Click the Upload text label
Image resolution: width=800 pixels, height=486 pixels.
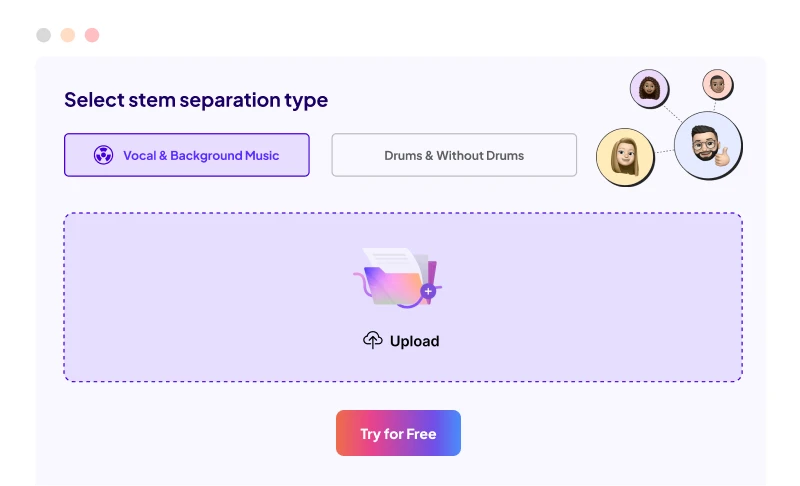(414, 341)
